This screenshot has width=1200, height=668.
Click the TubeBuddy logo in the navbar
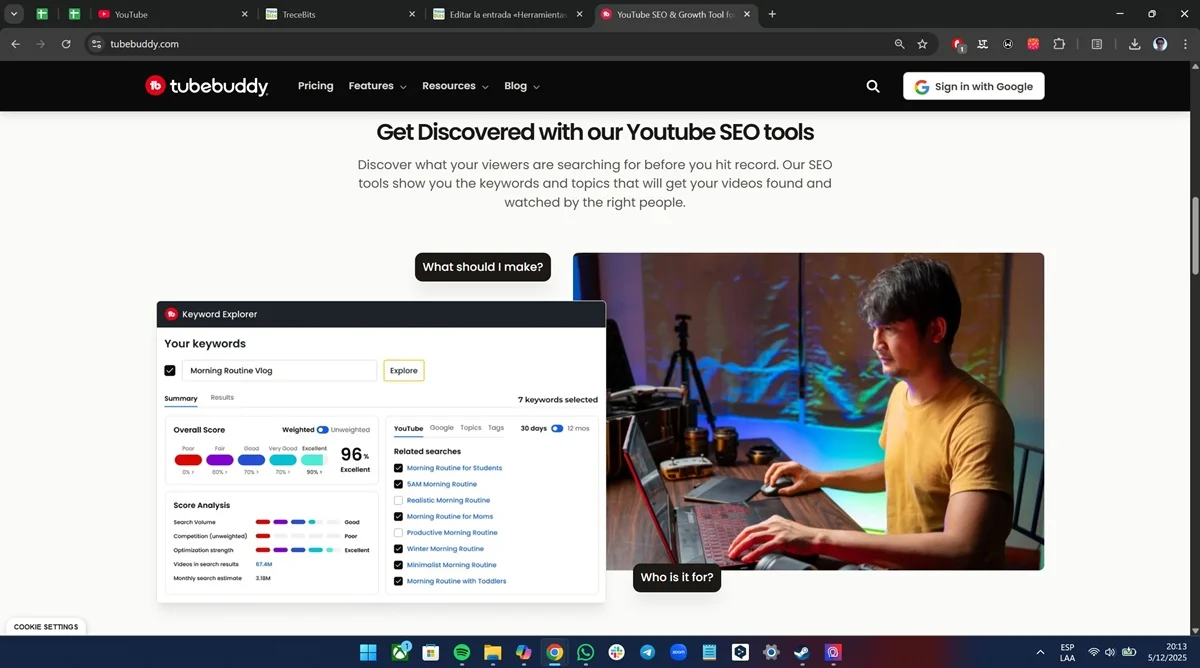point(206,86)
